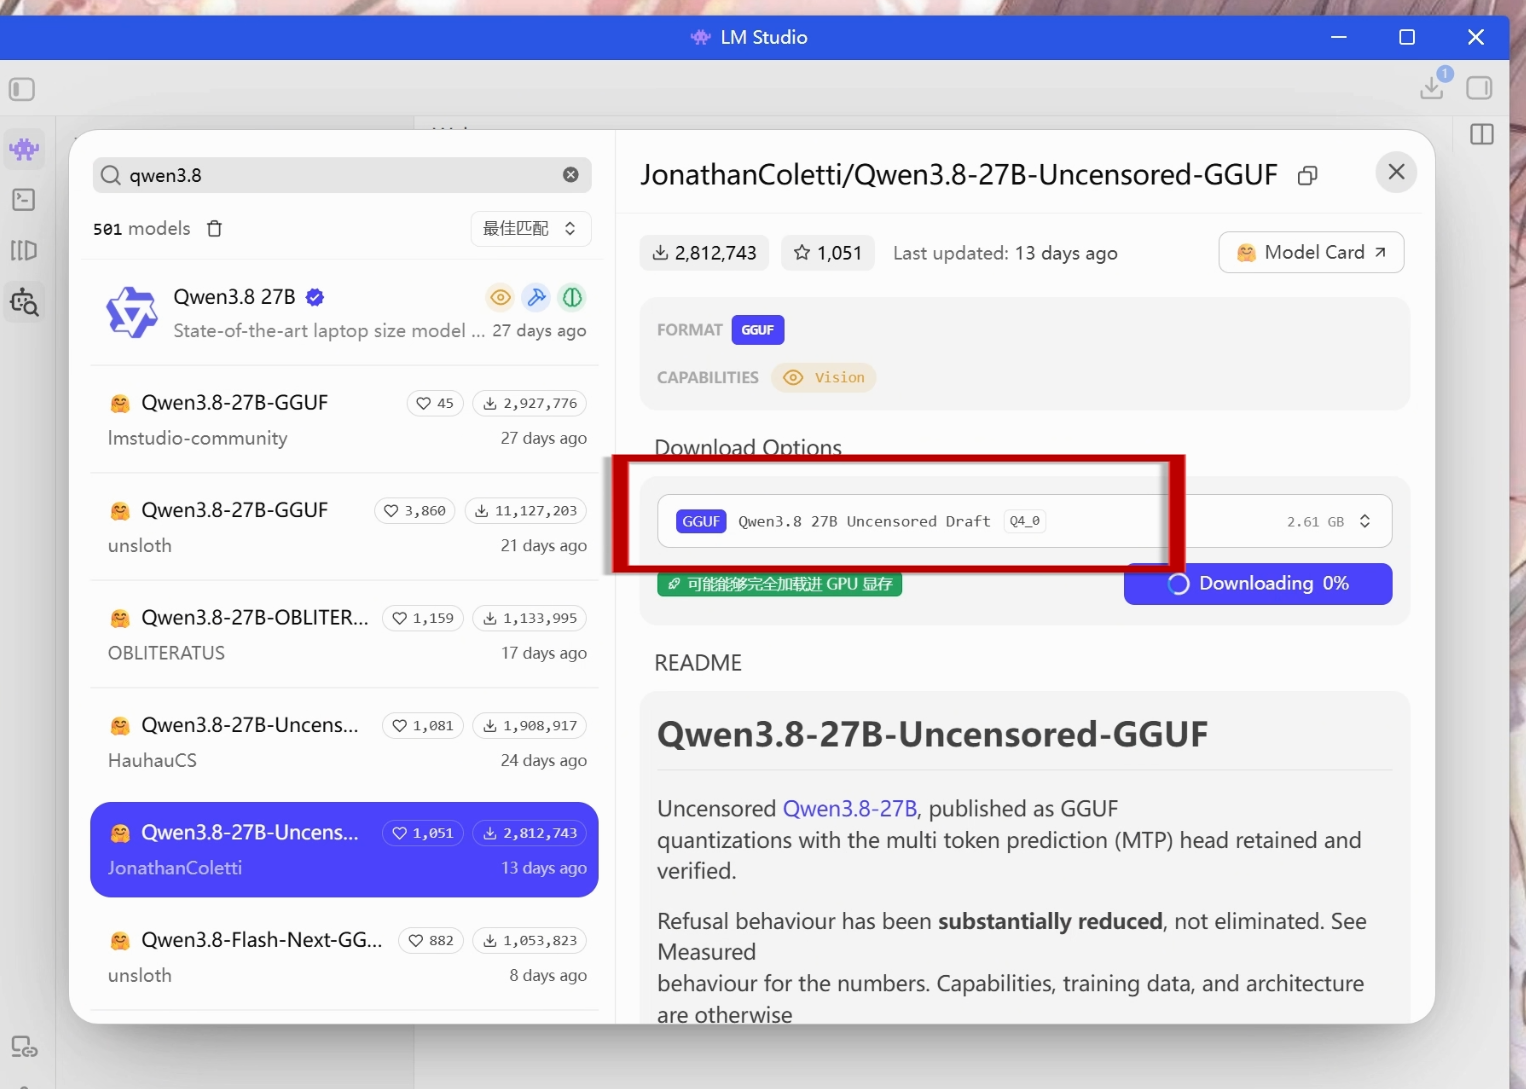
Task: Select Qwen3.8-27B-GGUF from 21 days ago
Action: pos(345,527)
